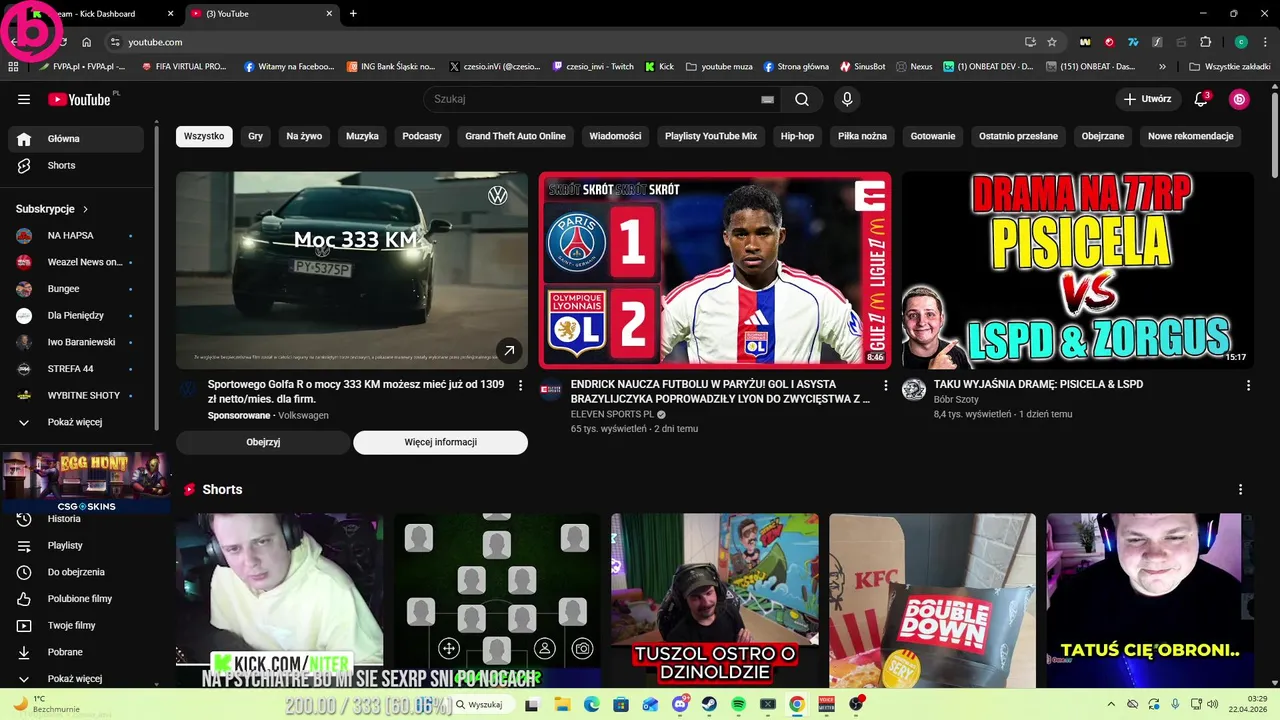The image size is (1280, 720).
Task: Expand subscriptions with Pokaż więcej
Action: click(x=76, y=422)
